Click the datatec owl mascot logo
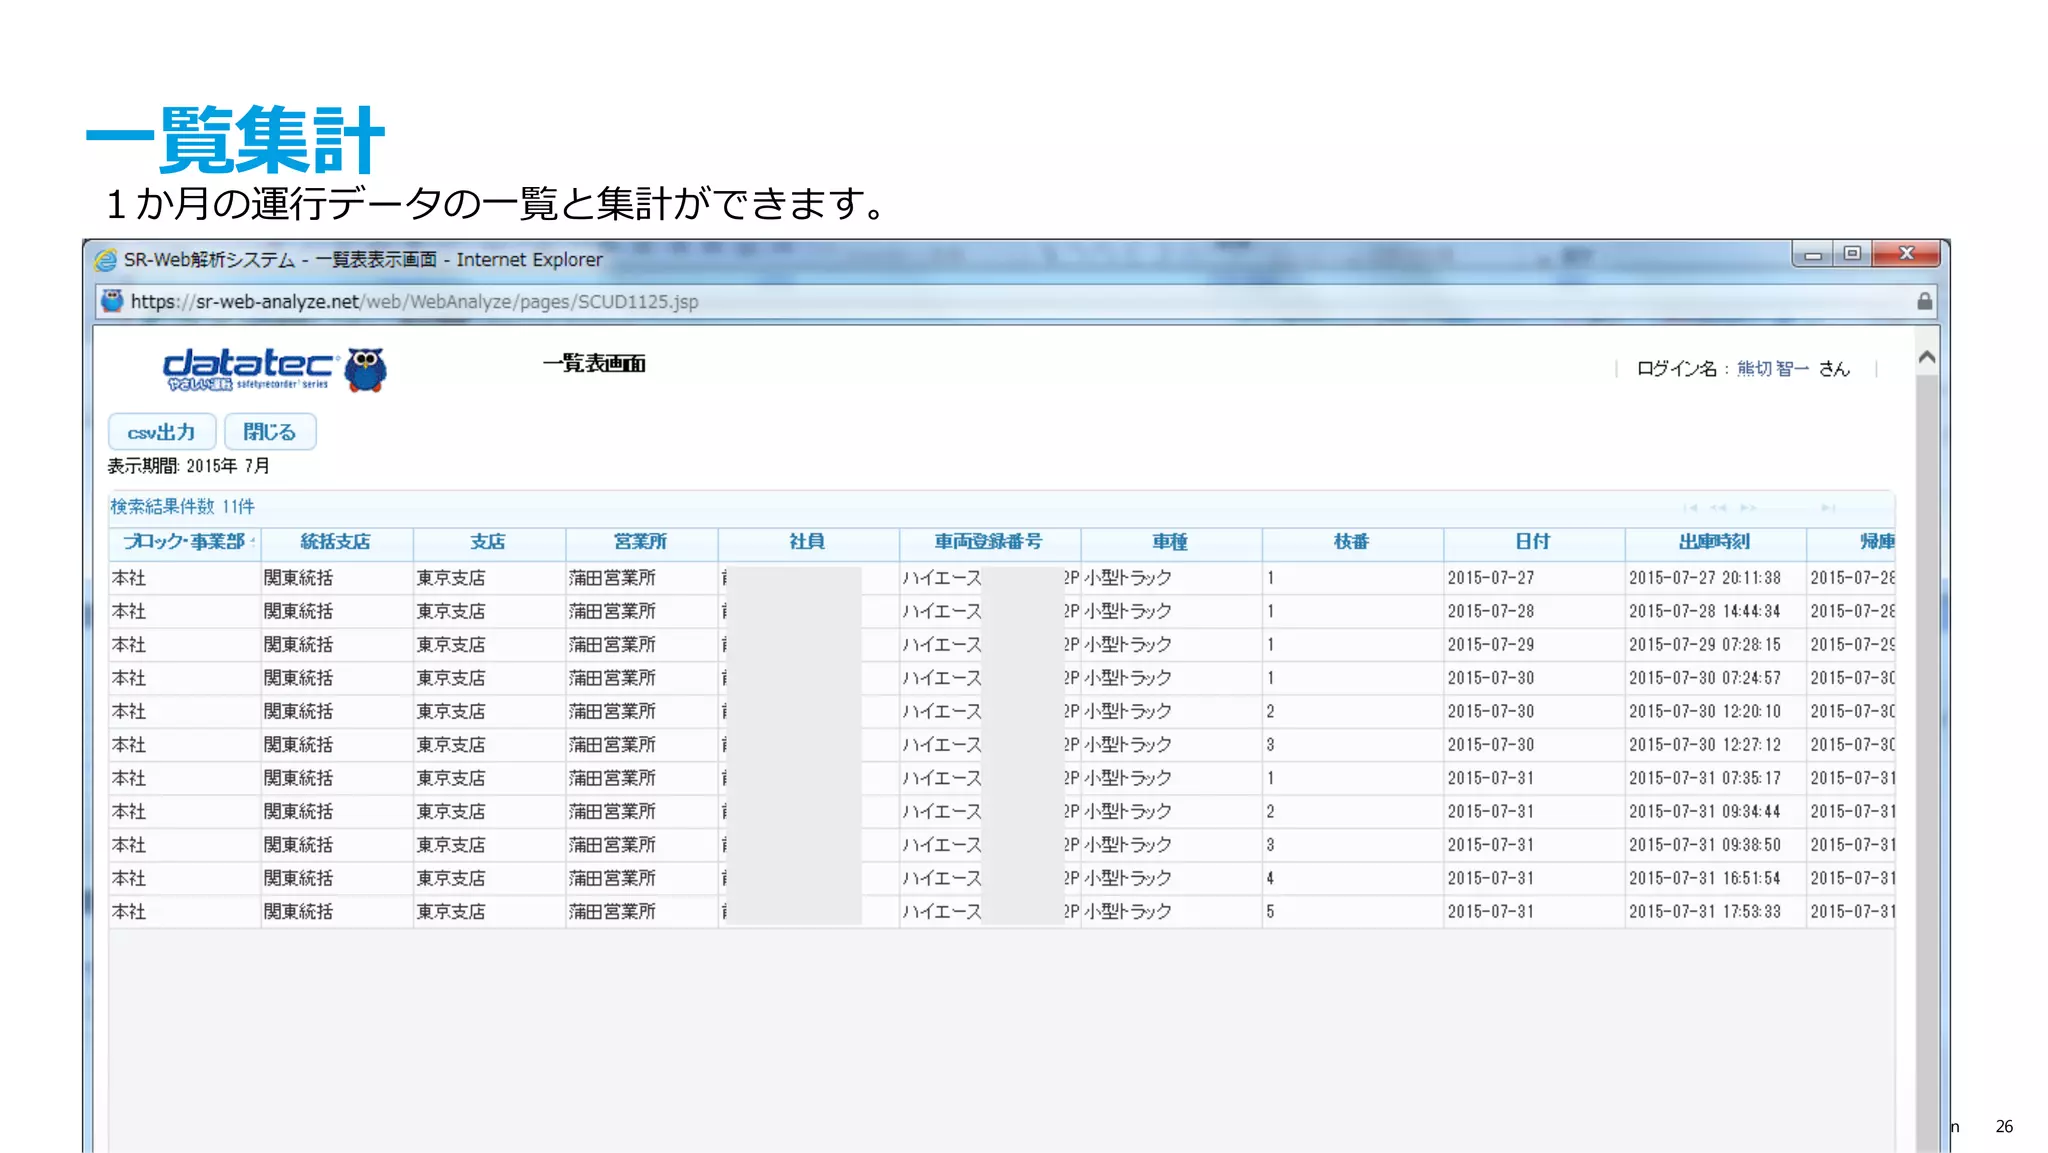The image size is (2048, 1153). 365,370
